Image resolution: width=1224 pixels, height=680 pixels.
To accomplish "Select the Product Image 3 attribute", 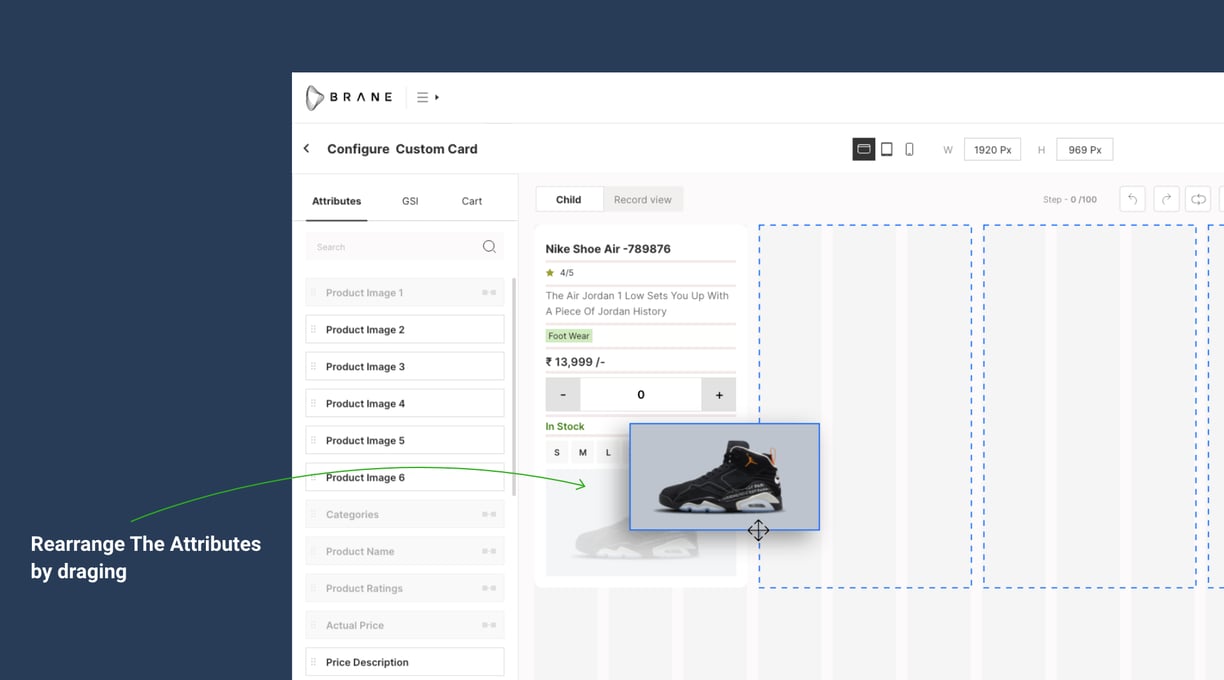I will pyautogui.click(x=405, y=366).
